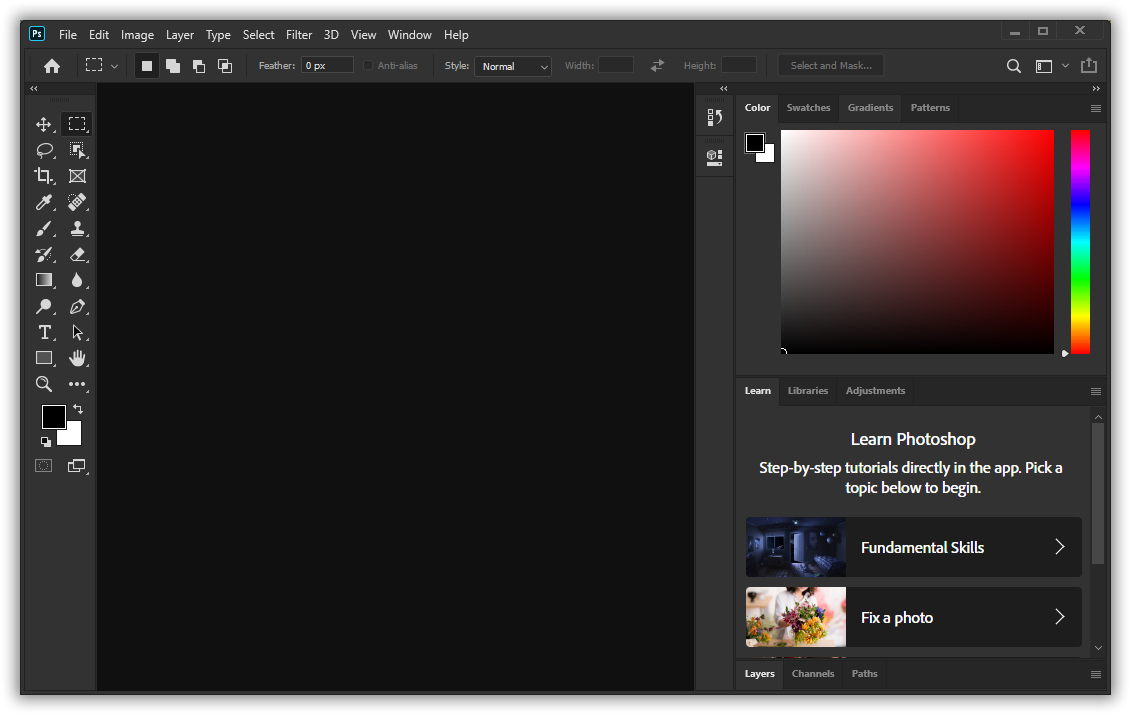Switch to the Gradients tab

click(870, 108)
